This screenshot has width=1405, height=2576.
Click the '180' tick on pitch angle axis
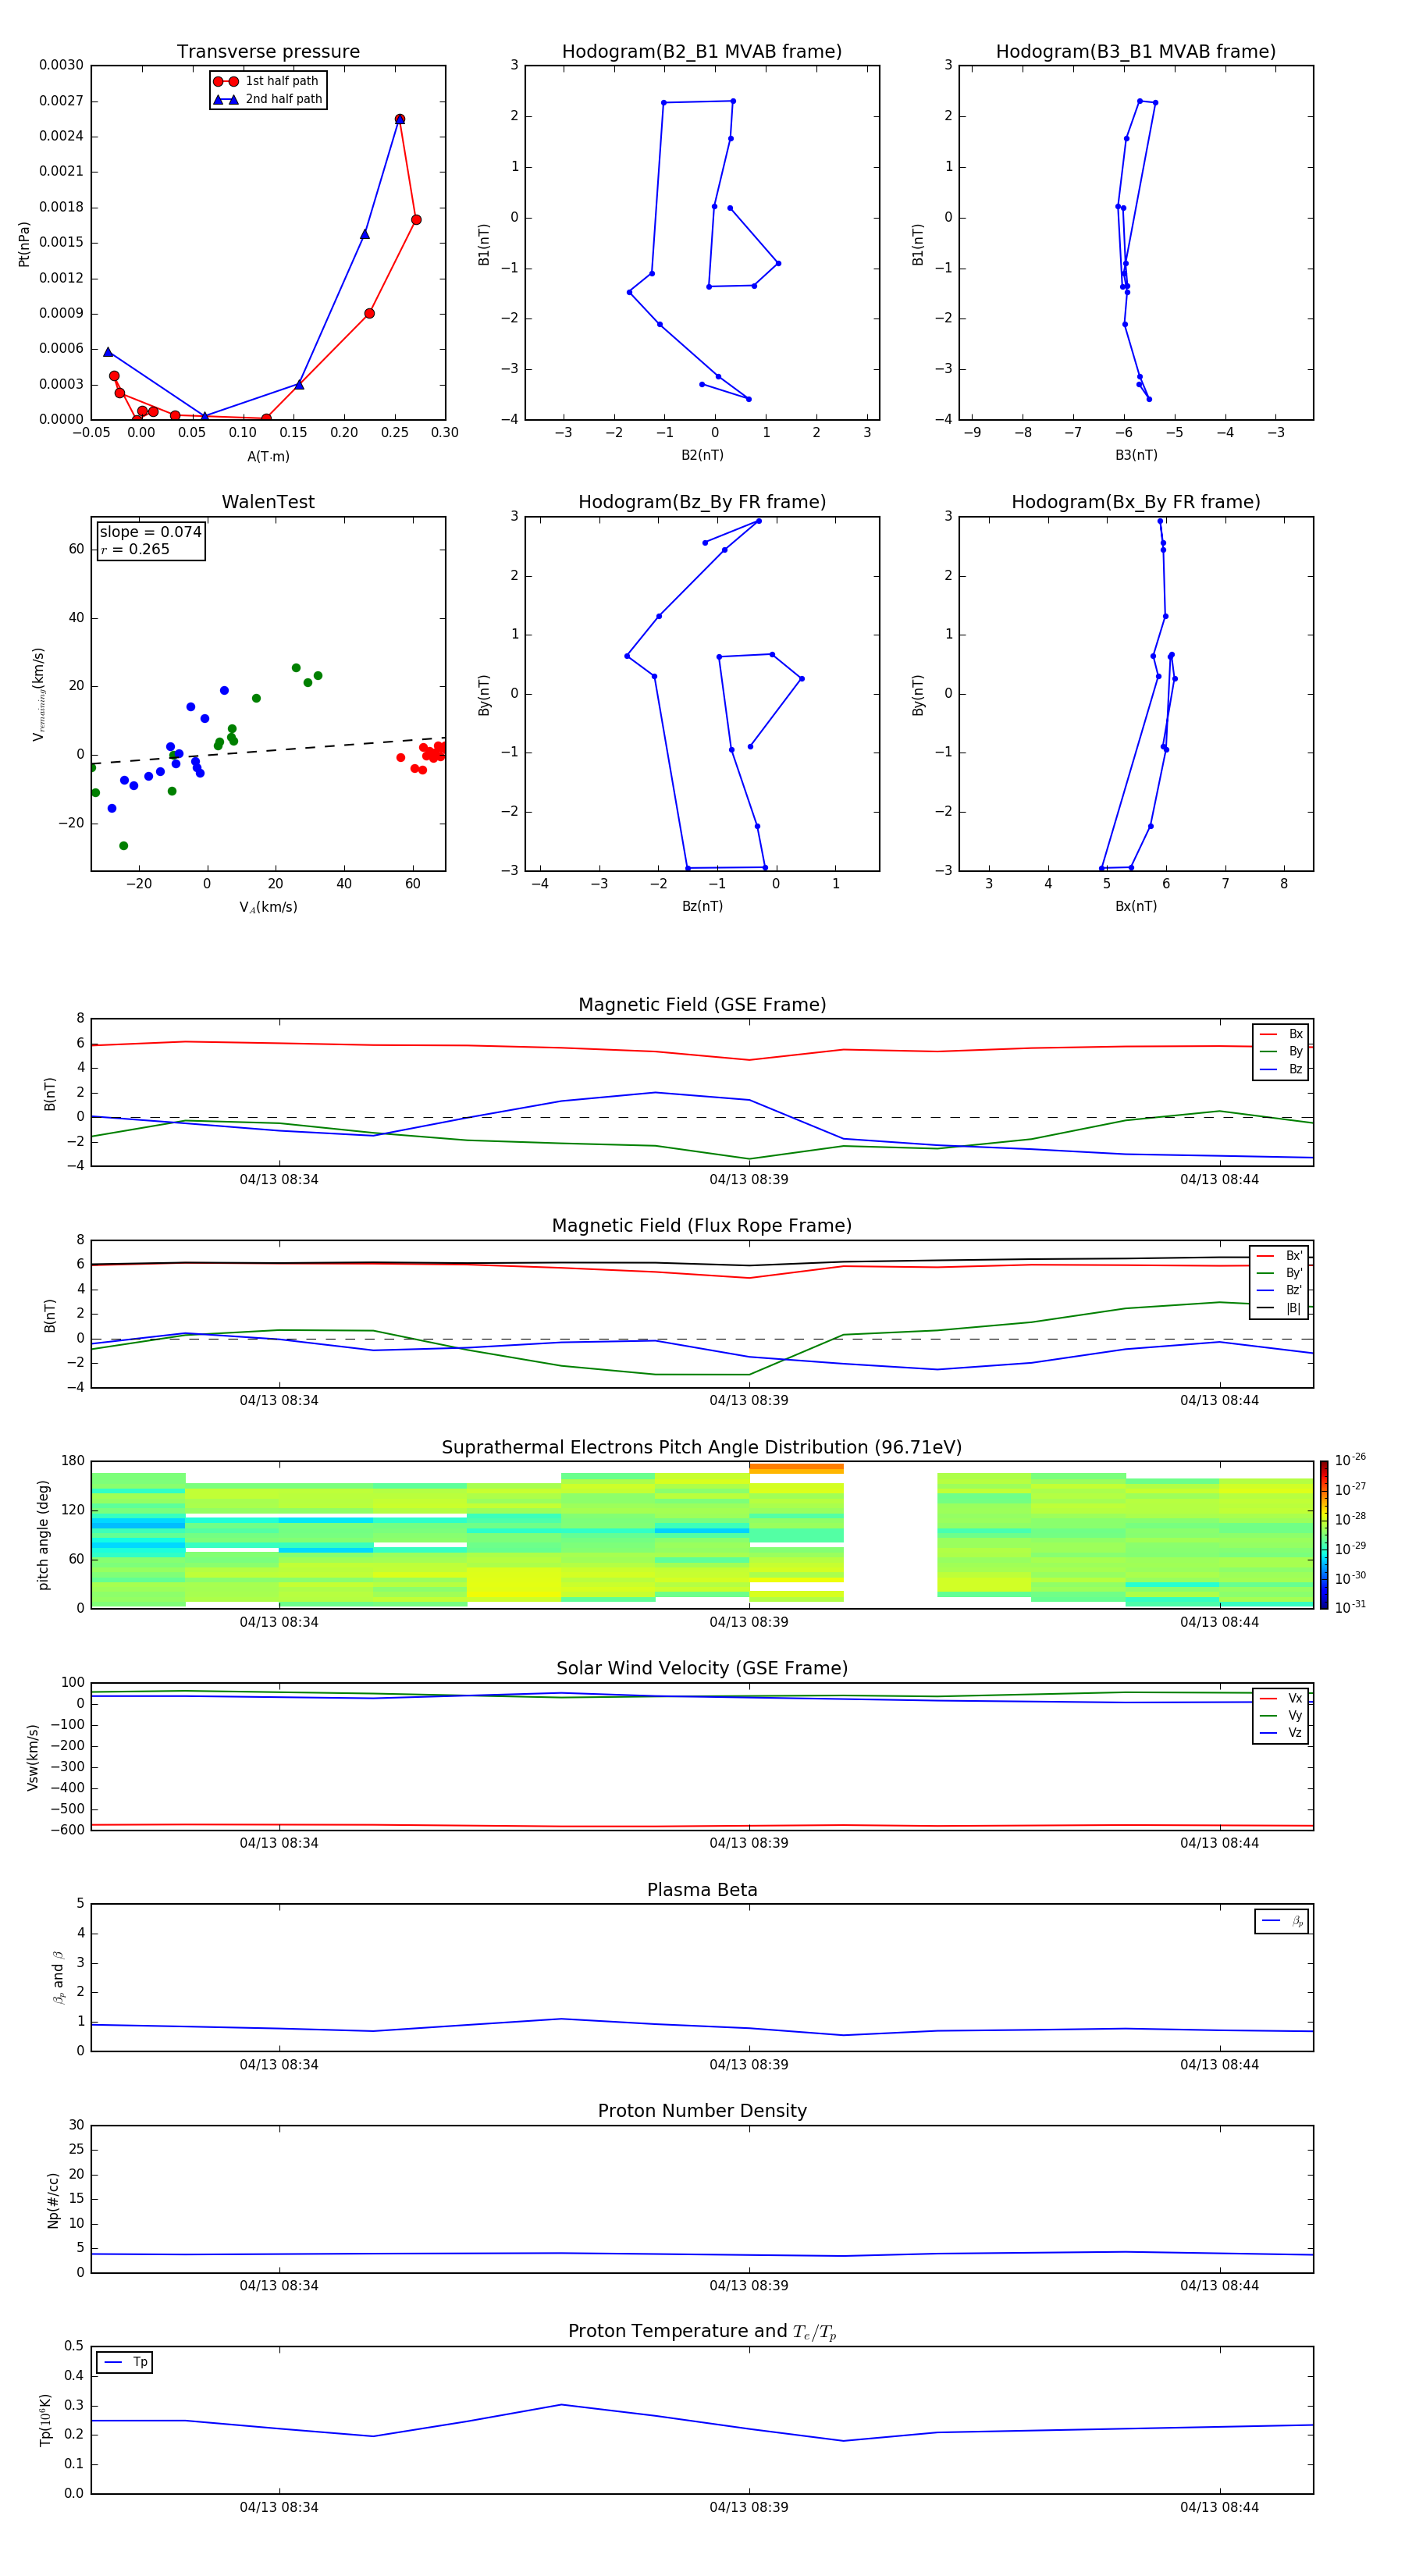coord(73,1461)
